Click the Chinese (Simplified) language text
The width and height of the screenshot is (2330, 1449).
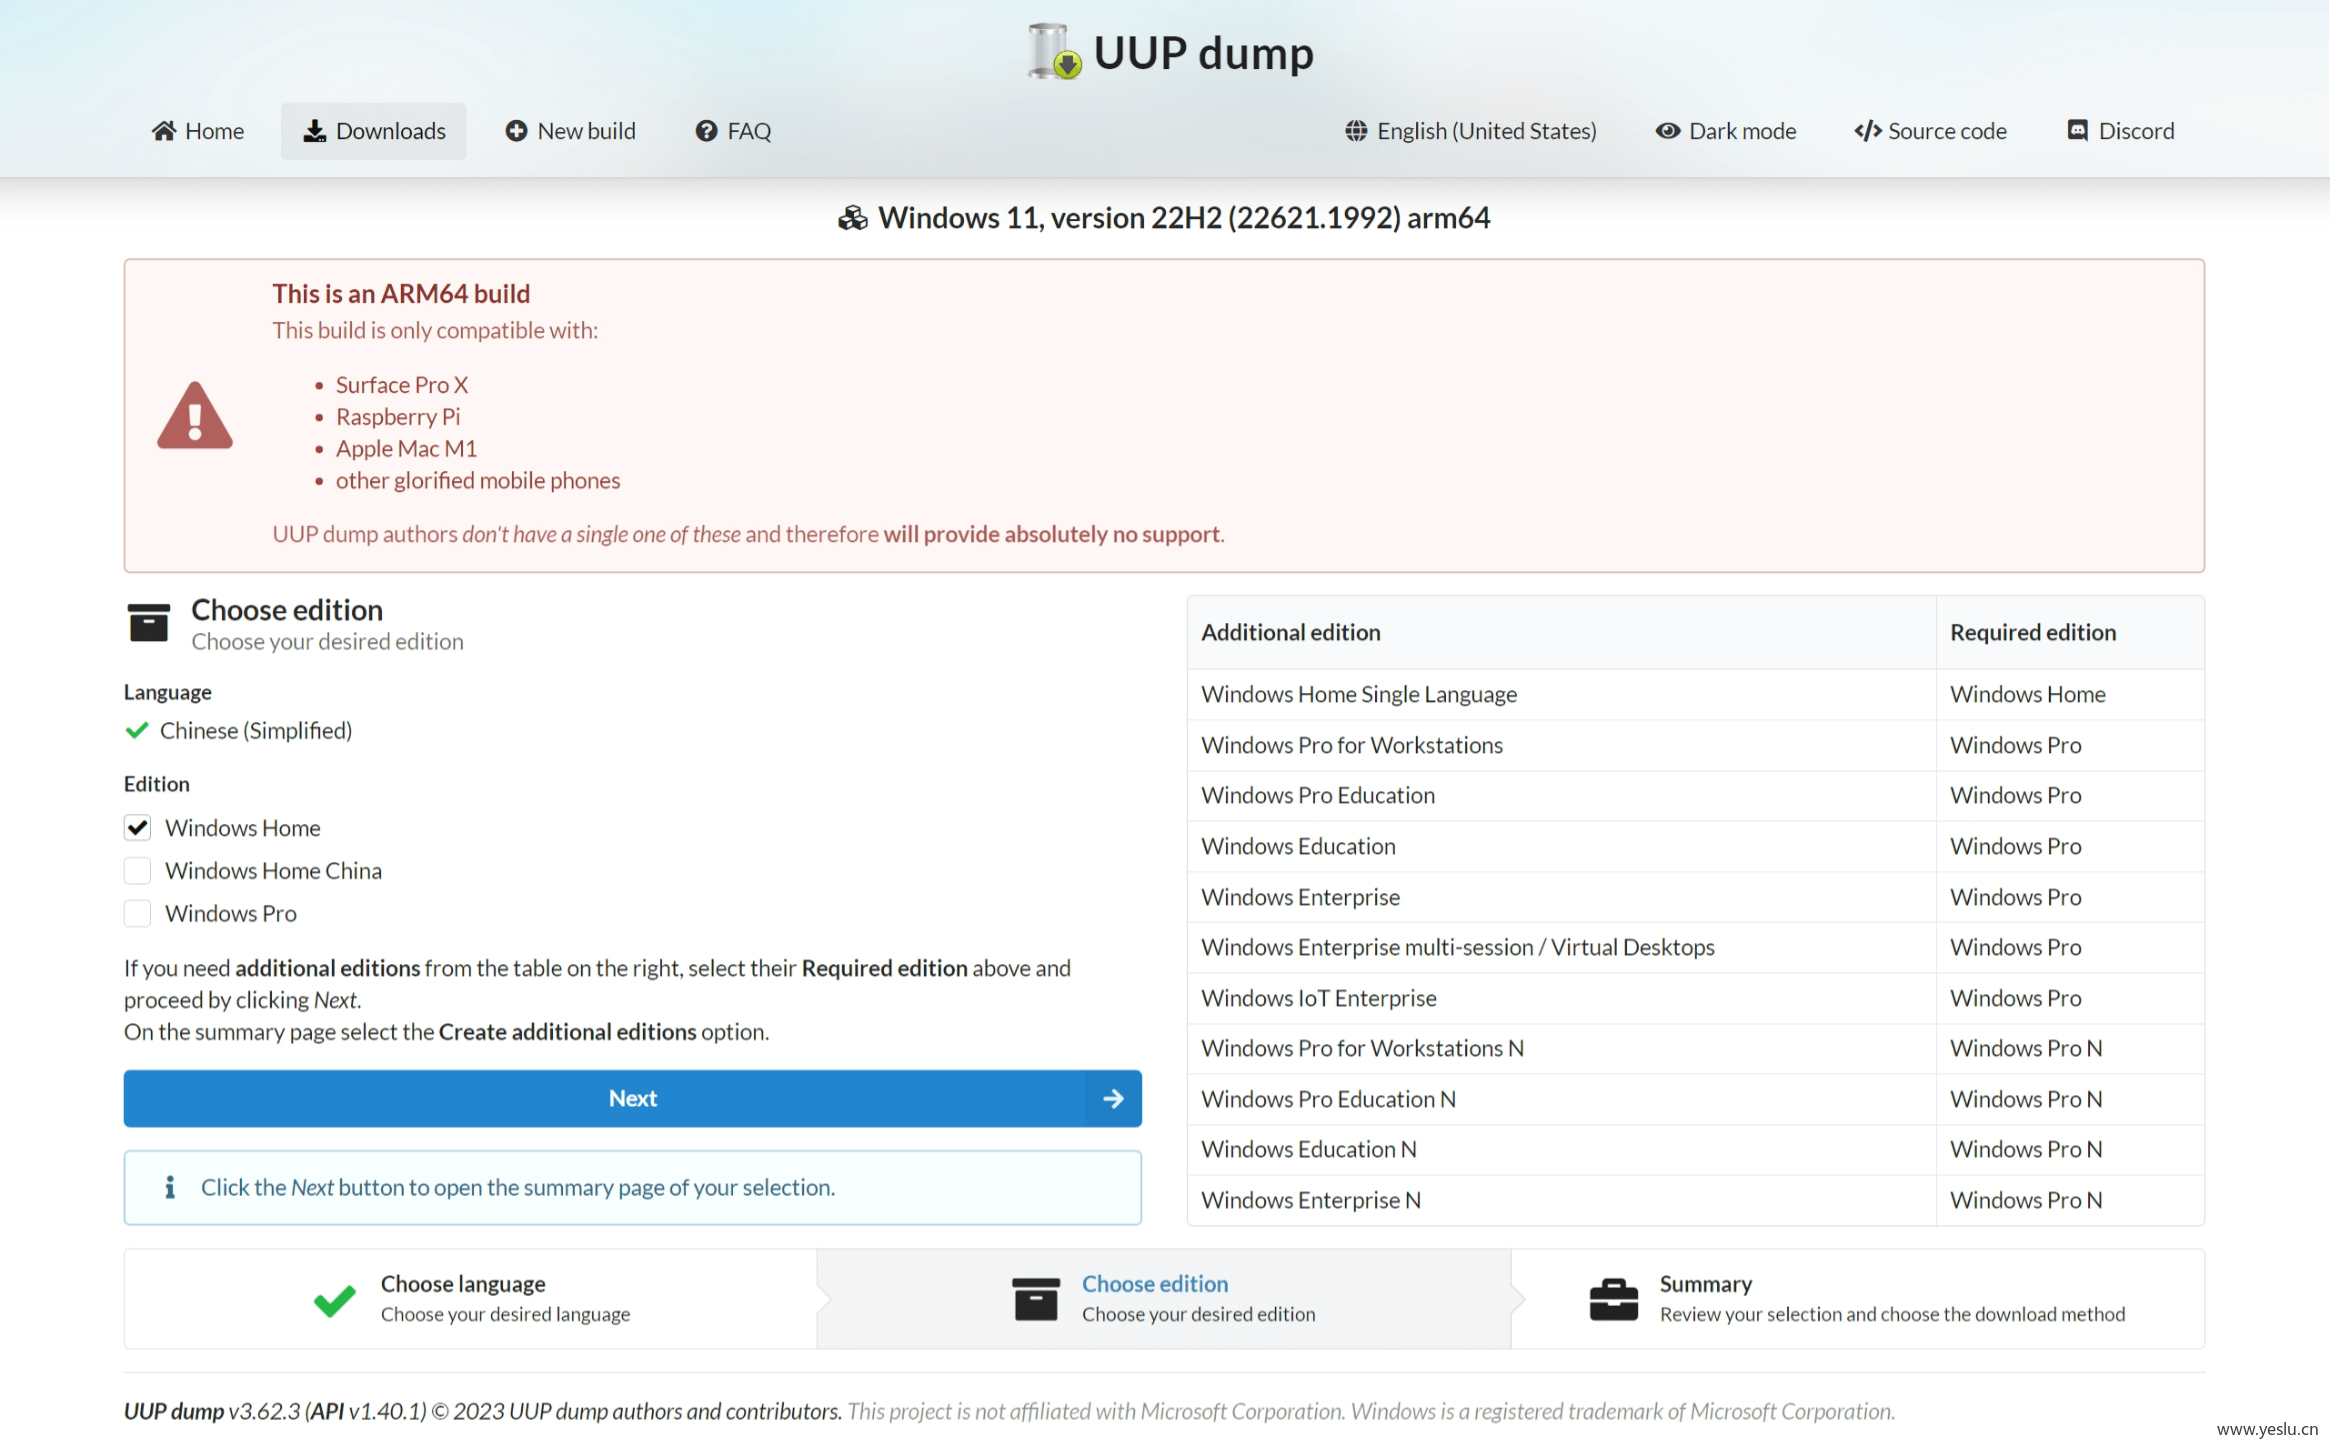tap(256, 731)
